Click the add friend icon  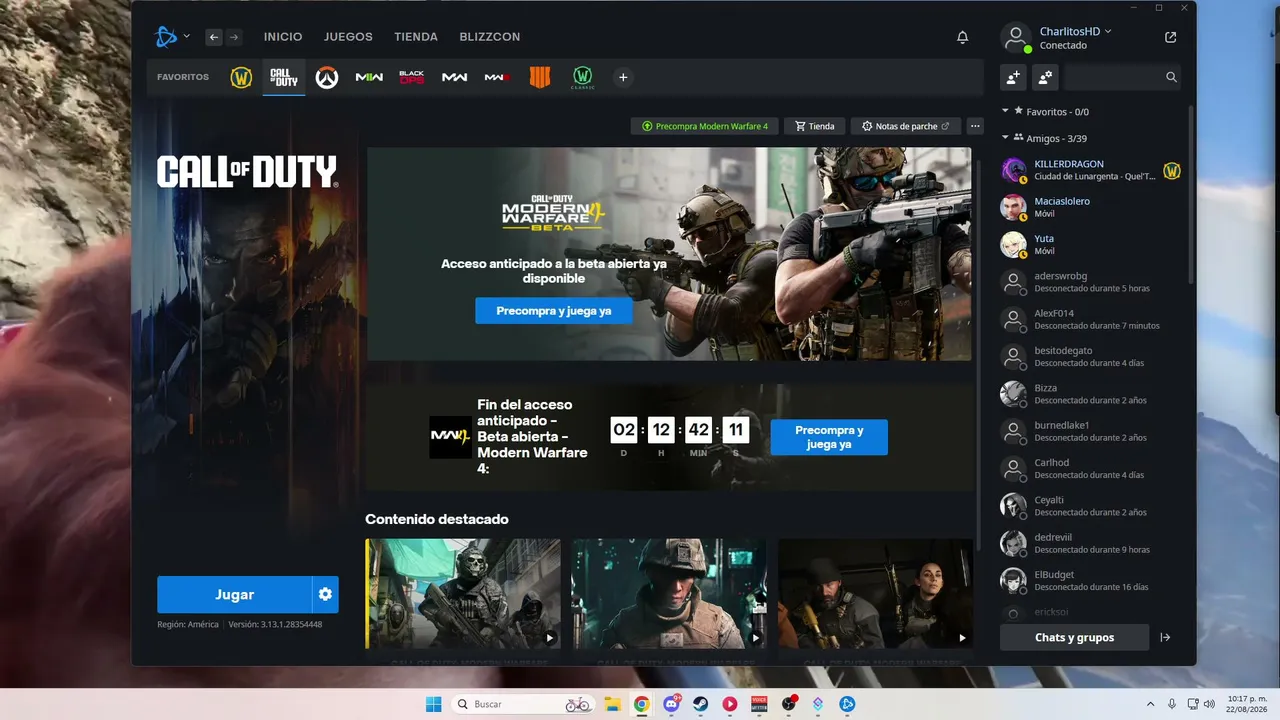coord(1013,77)
